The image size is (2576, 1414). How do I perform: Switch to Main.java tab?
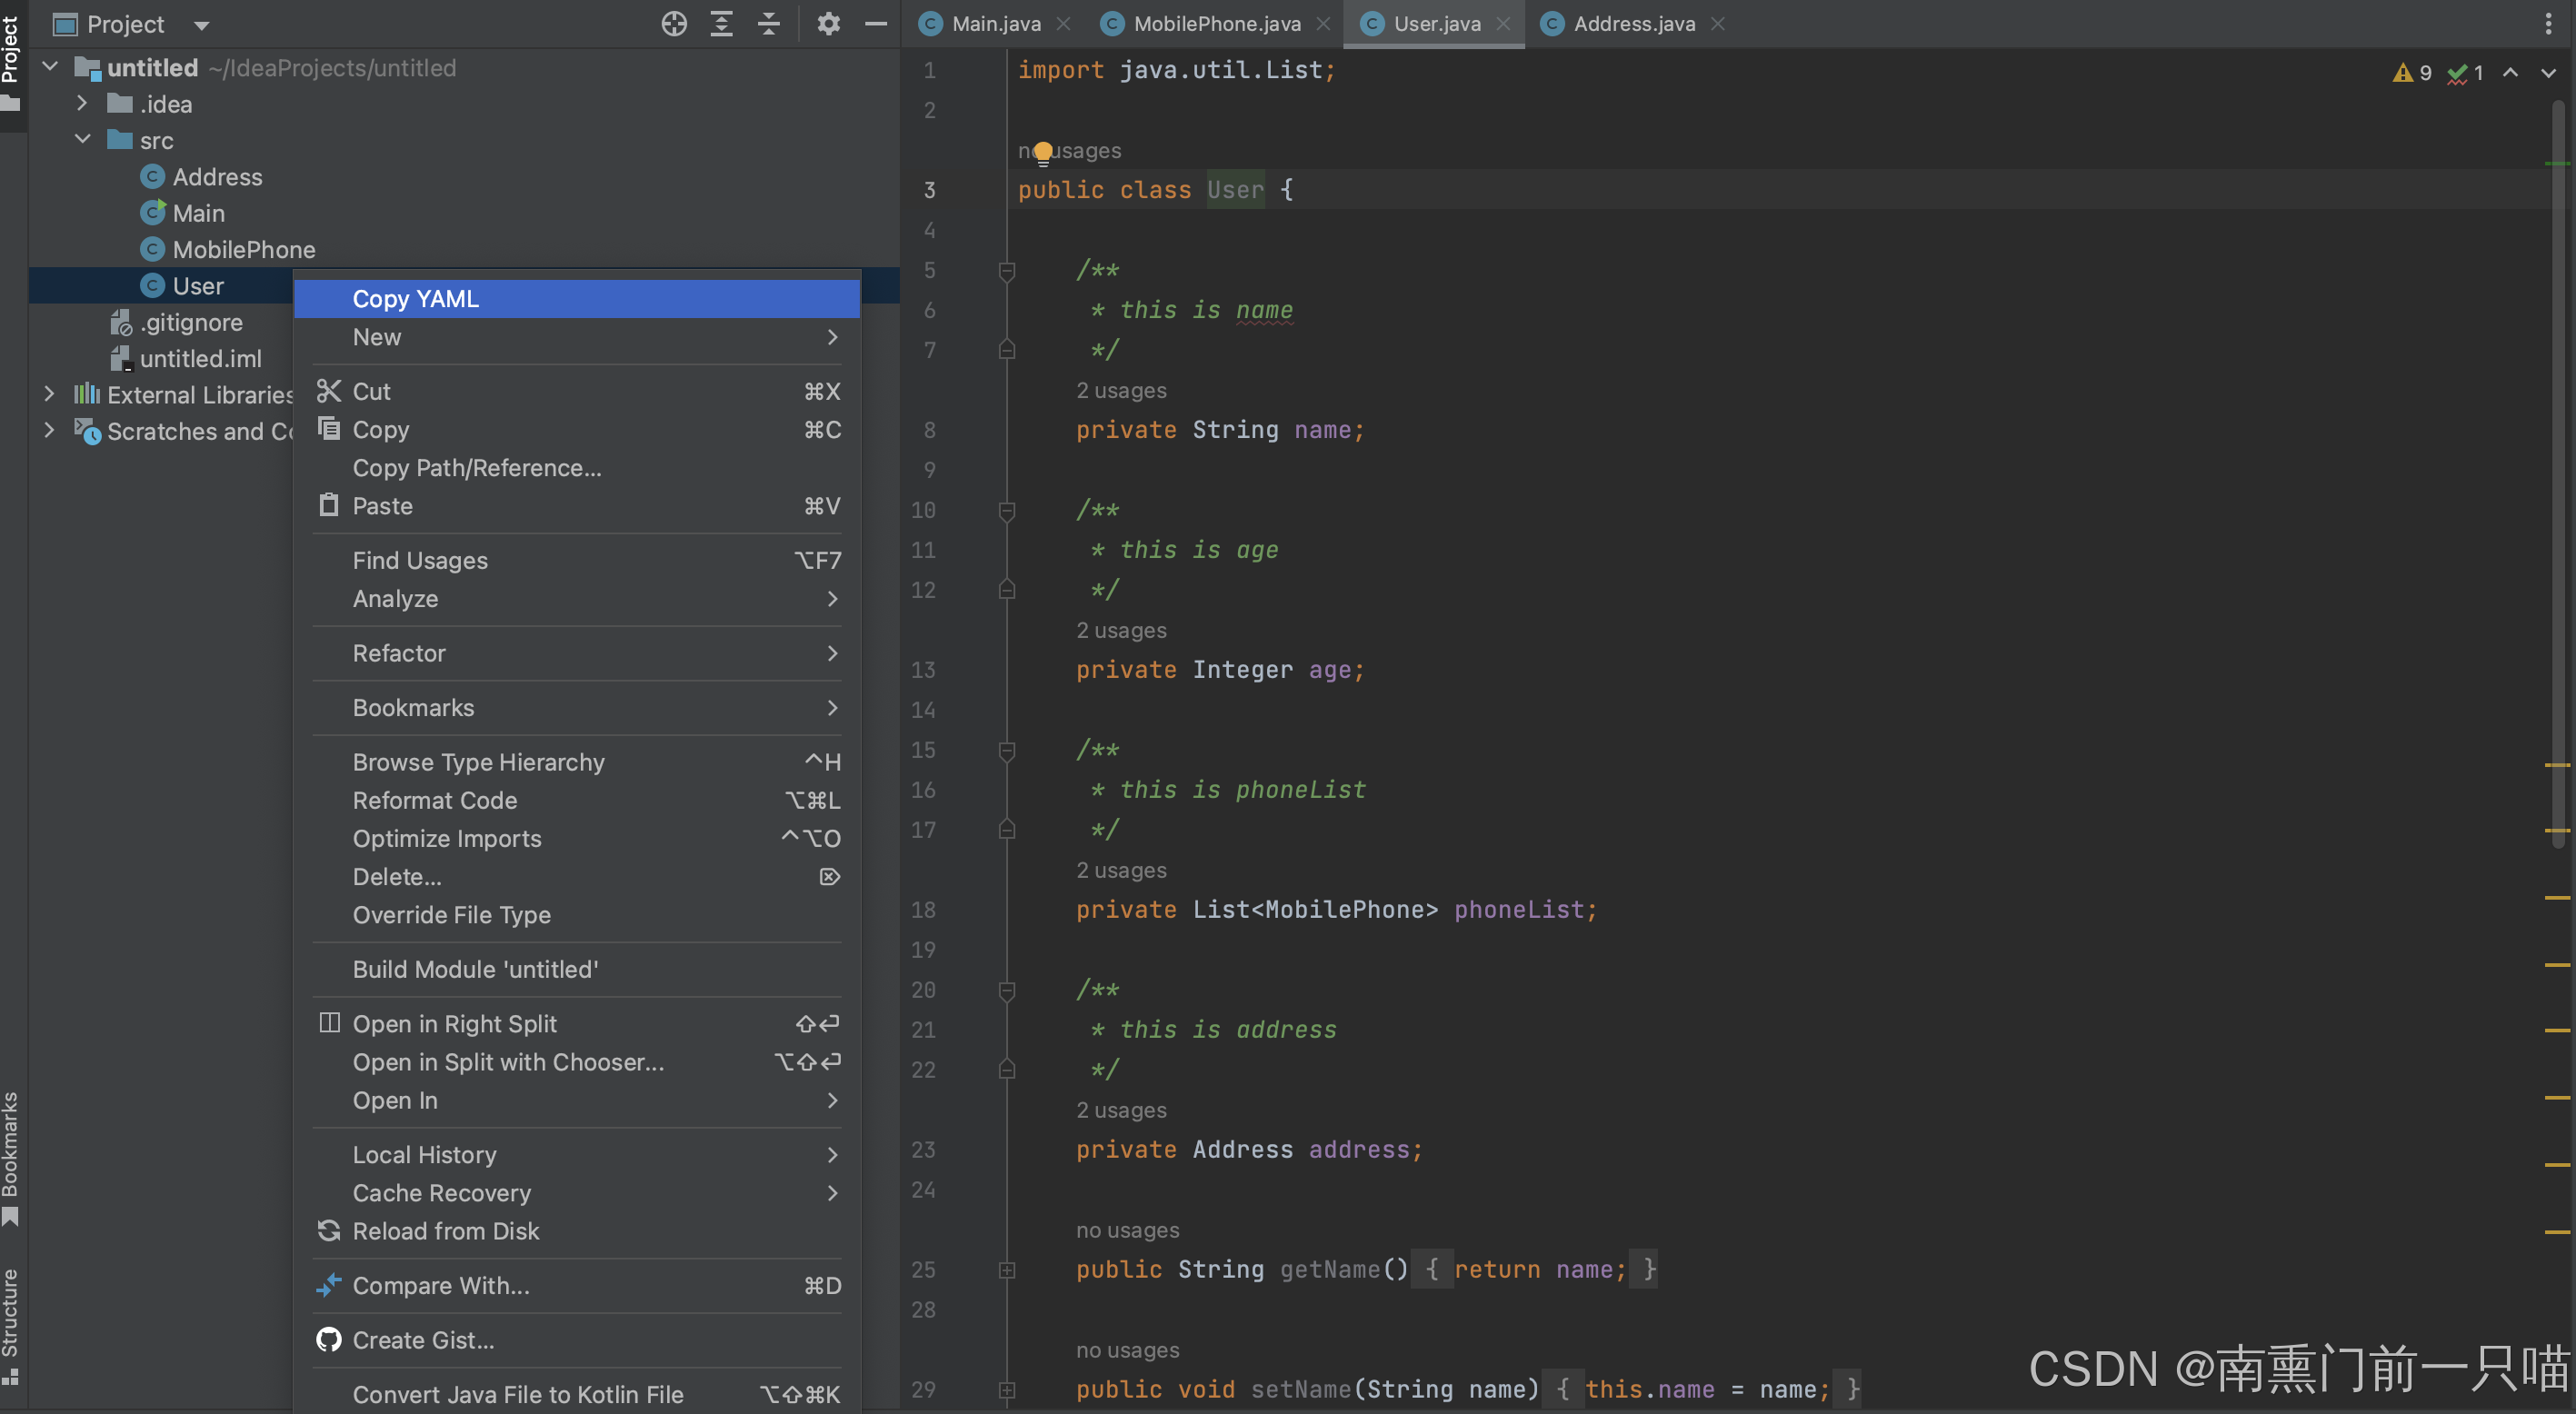[995, 24]
